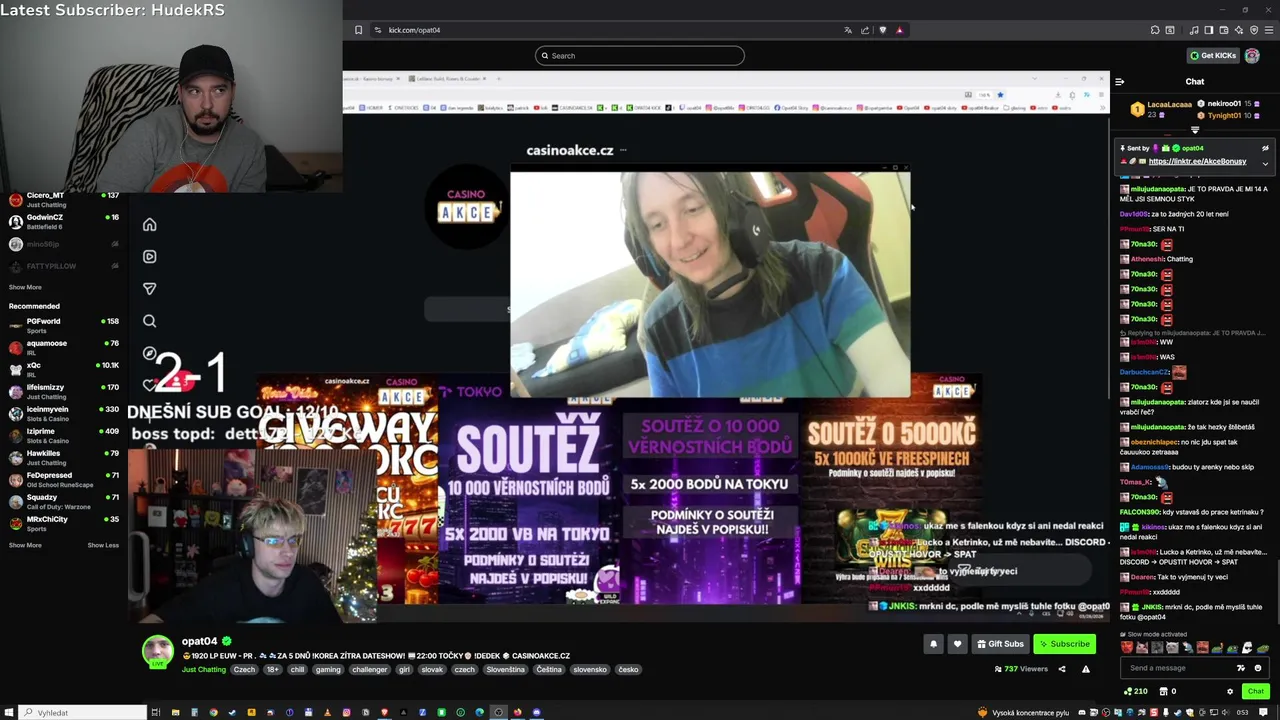Follow channel with the heart button

[957, 644]
